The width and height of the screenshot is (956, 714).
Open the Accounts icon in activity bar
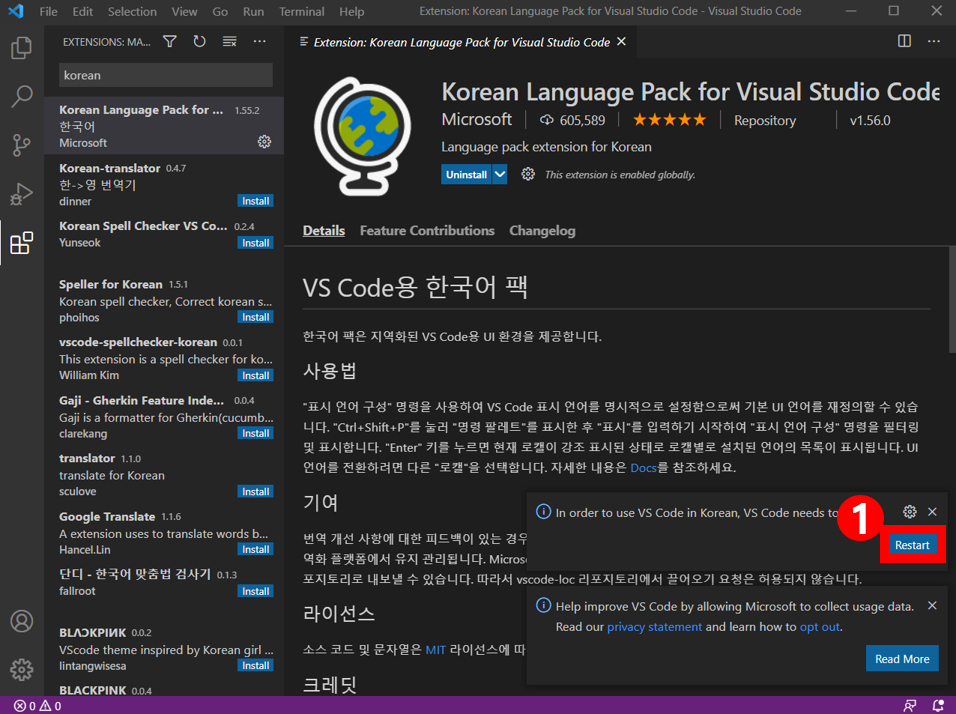(21, 621)
